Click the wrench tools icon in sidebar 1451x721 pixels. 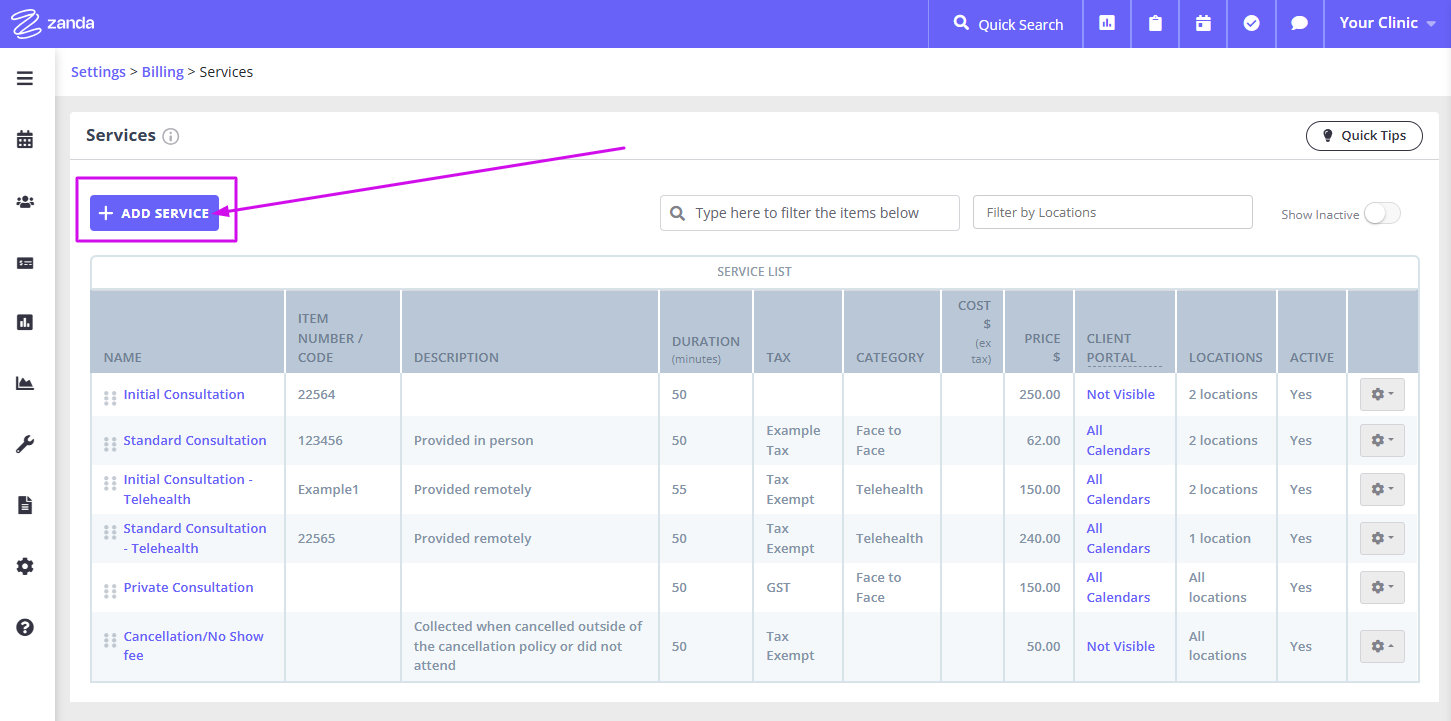(25, 445)
